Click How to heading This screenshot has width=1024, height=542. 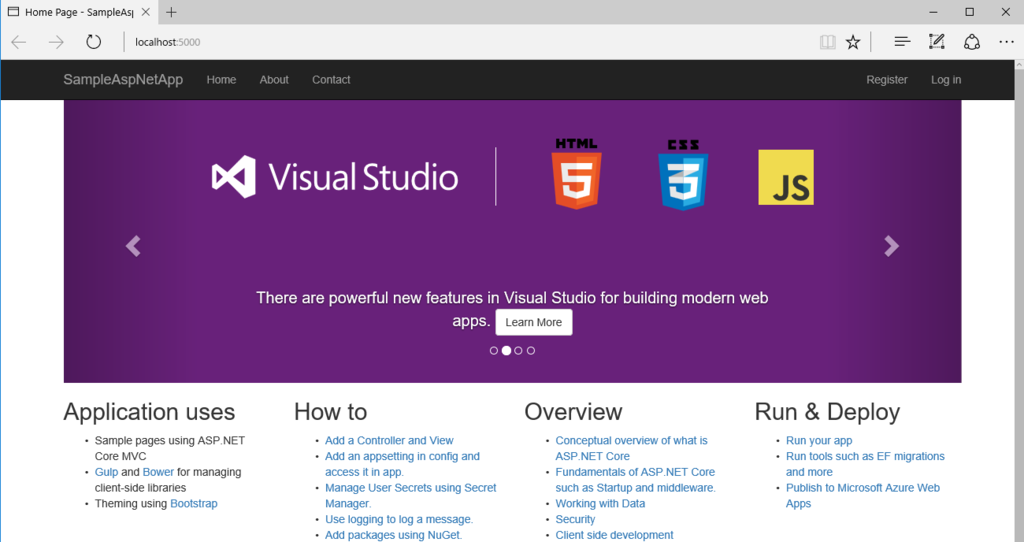[x=330, y=412]
